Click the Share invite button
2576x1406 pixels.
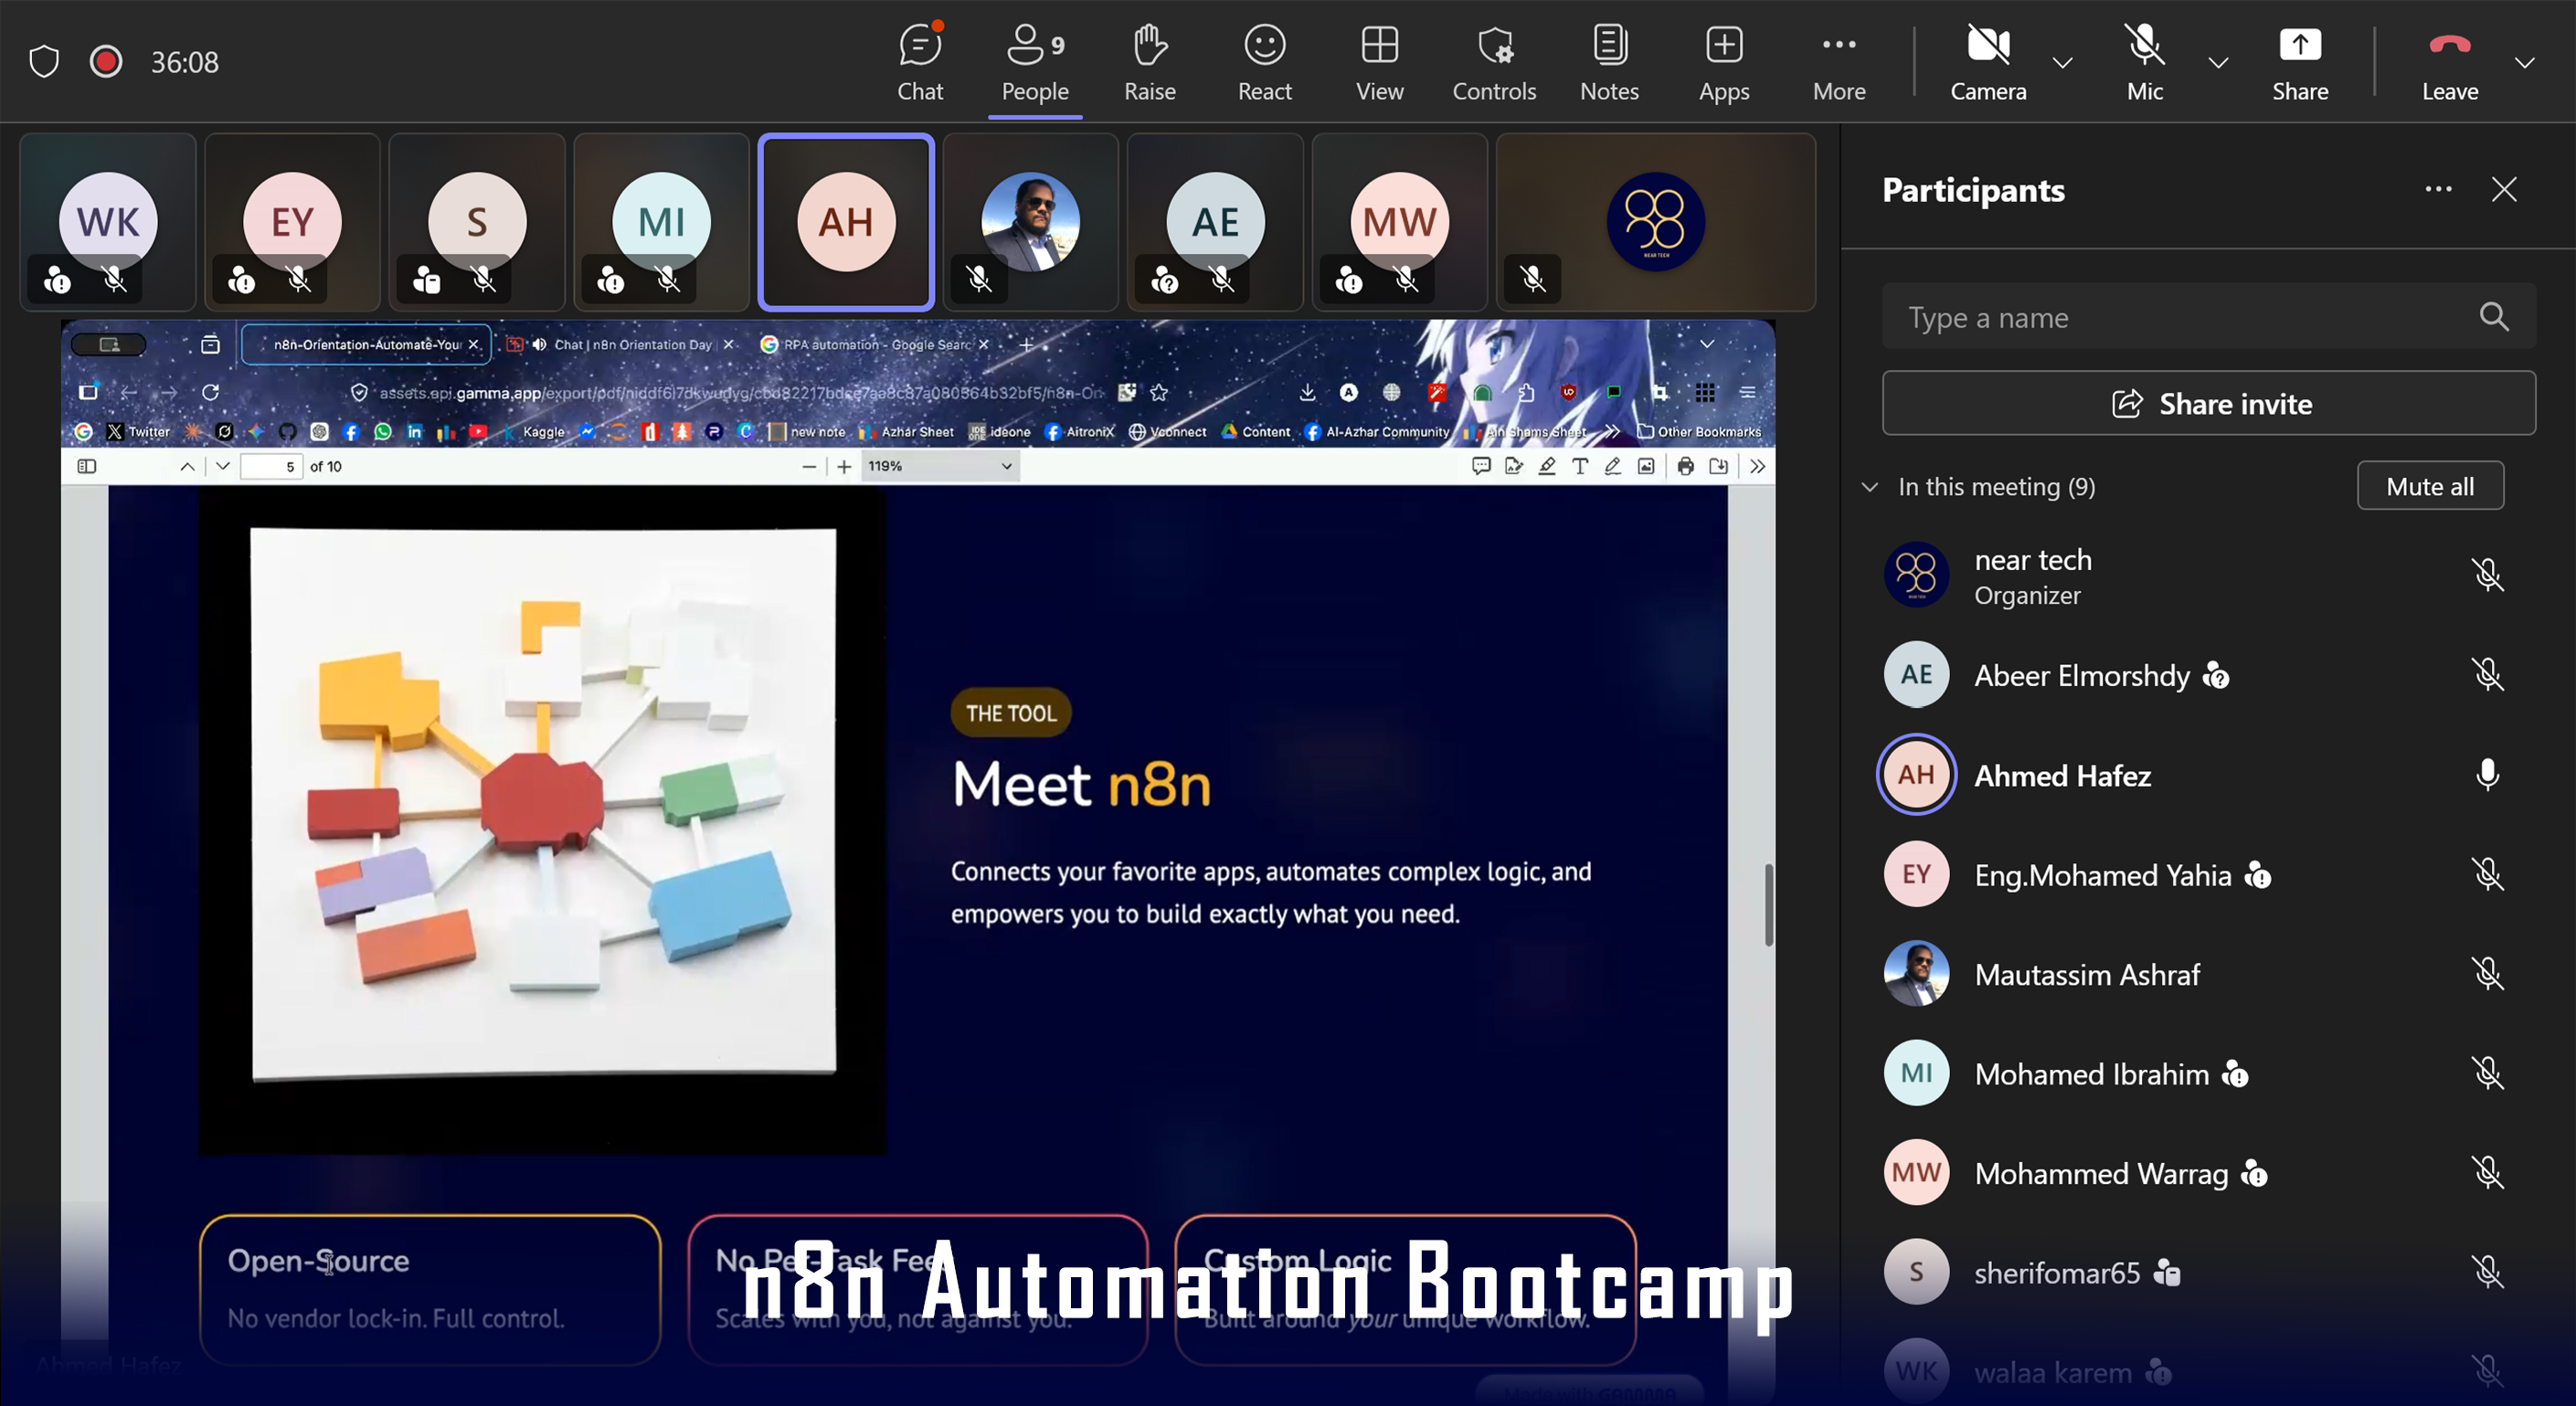pyautogui.click(x=2208, y=403)
